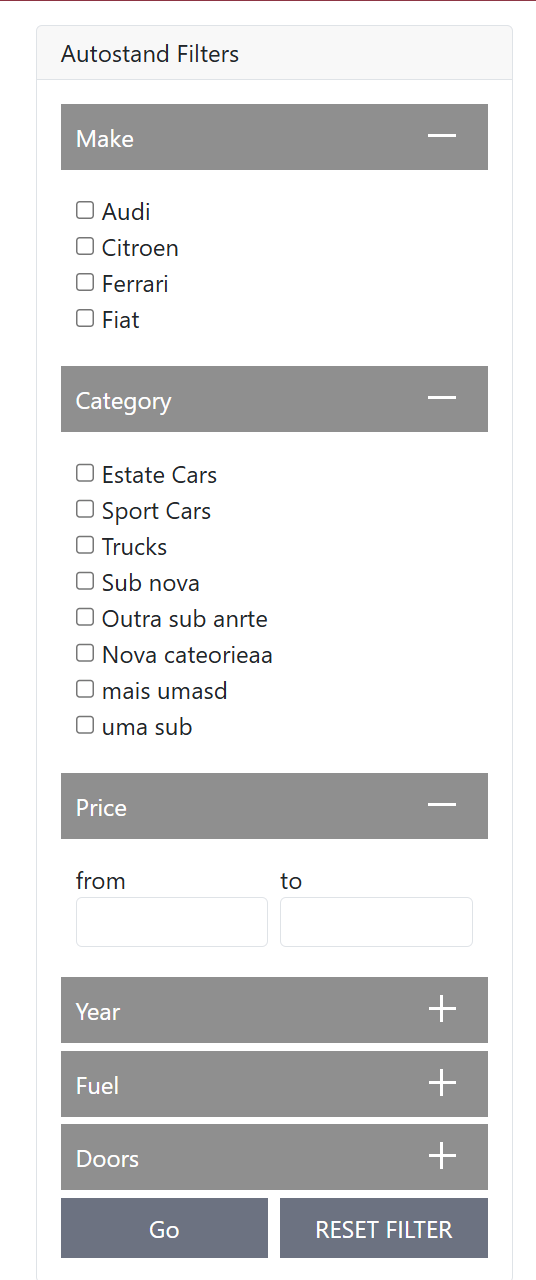
Task: Tick the Audi checkbox
Action: click(x=85, y=210)
